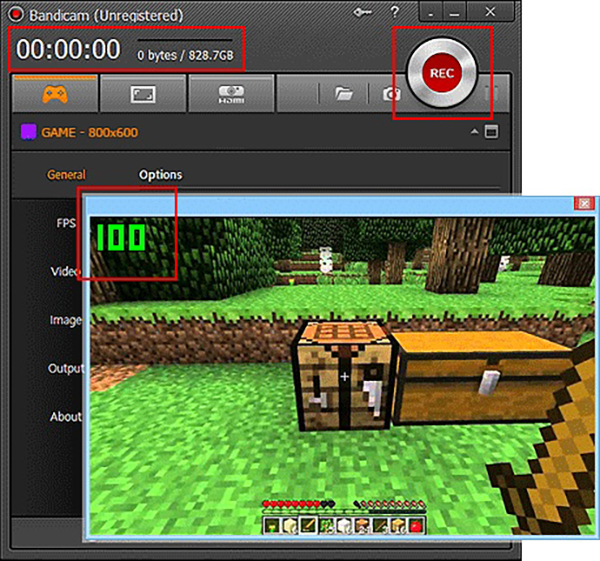Screen dimensions: 600x561
Task: Open help with the question mark icon
Action: (x=395, y=12)
